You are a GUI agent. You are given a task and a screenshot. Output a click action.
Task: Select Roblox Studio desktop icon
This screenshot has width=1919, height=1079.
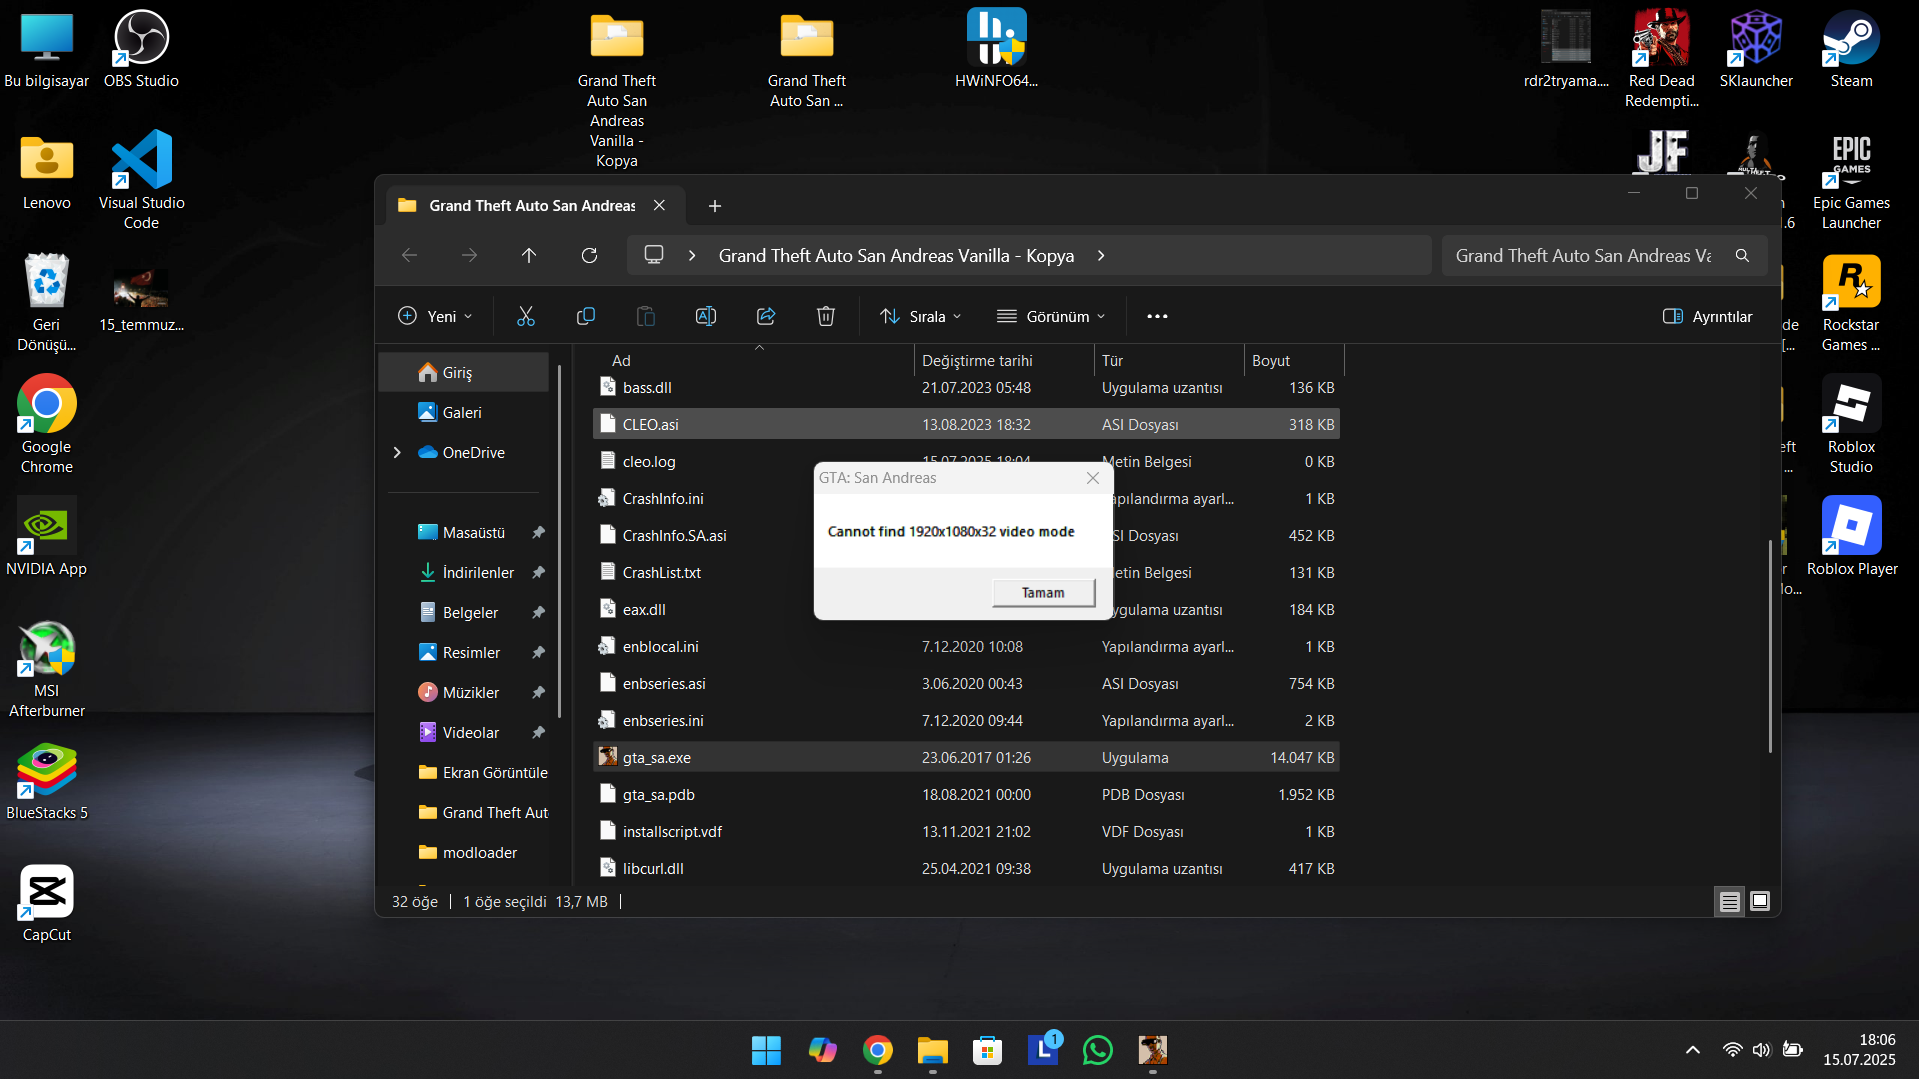[x=1851, y=424]
